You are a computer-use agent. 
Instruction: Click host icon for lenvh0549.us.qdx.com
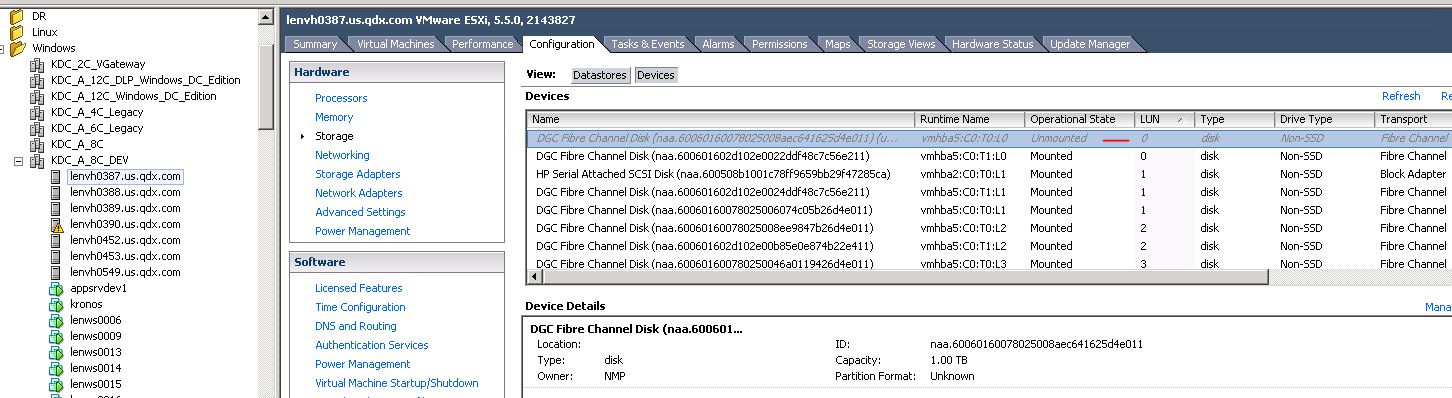pos(57,272)
